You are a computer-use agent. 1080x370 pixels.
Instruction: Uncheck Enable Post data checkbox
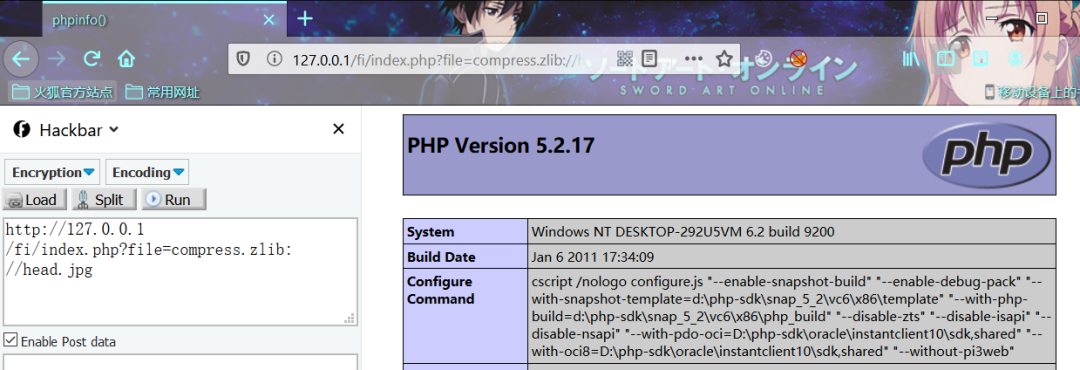[10, 340]
